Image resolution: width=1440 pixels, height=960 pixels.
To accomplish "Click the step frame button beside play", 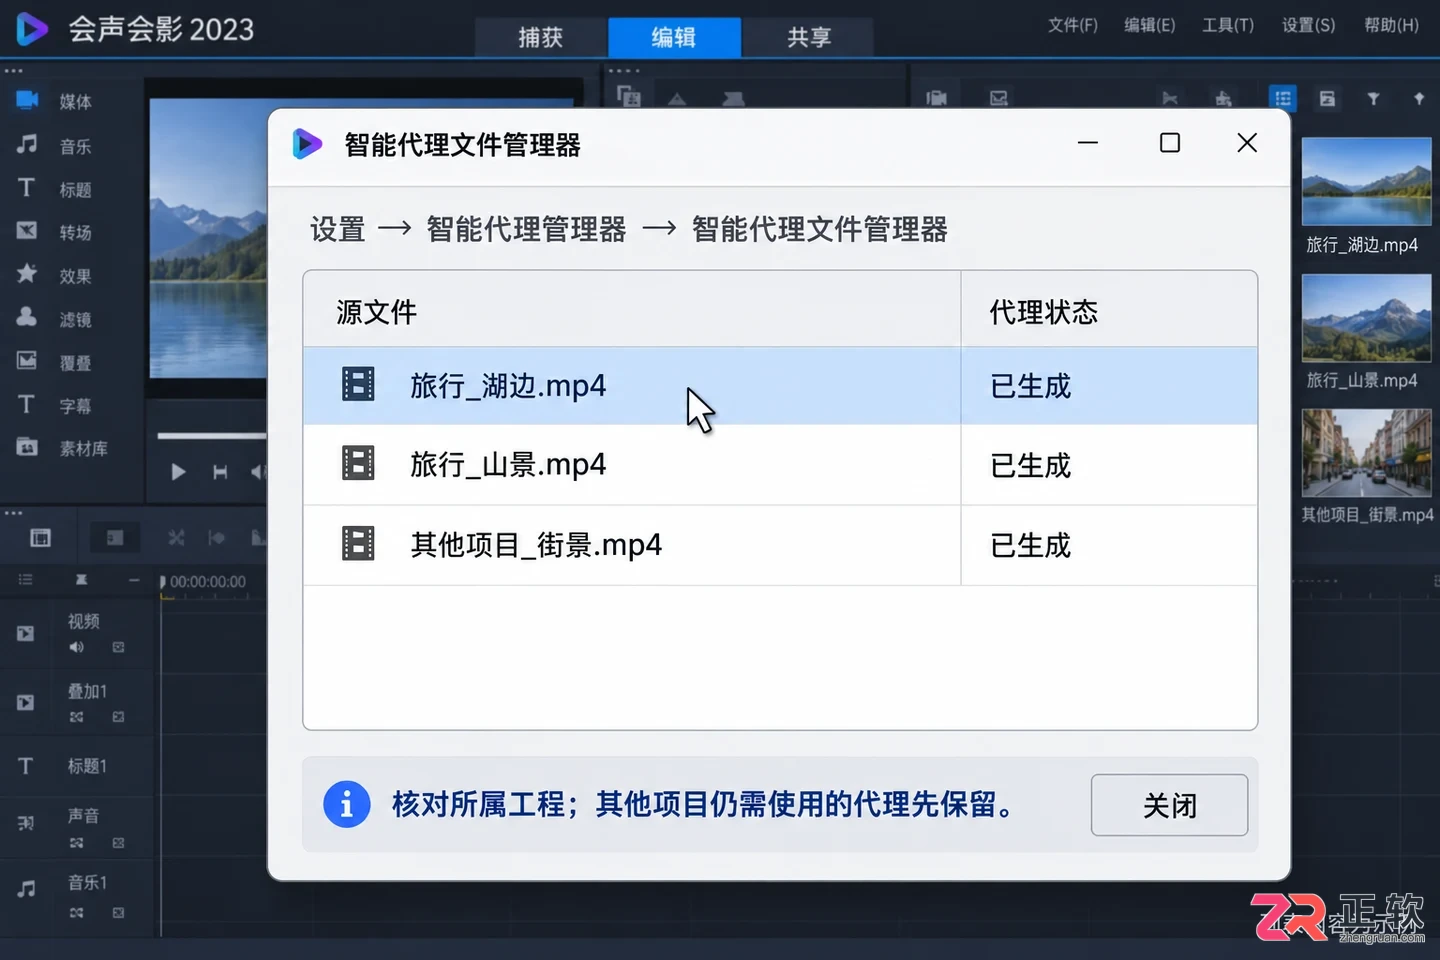I will coord(220,471).
